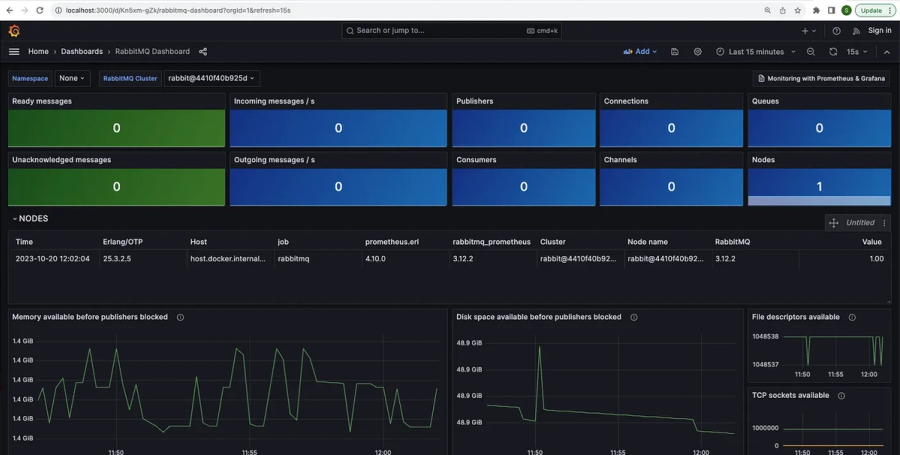Save the dashboard with disk icon
This screenshot has height=455, width=900.
tap(675, 52)
